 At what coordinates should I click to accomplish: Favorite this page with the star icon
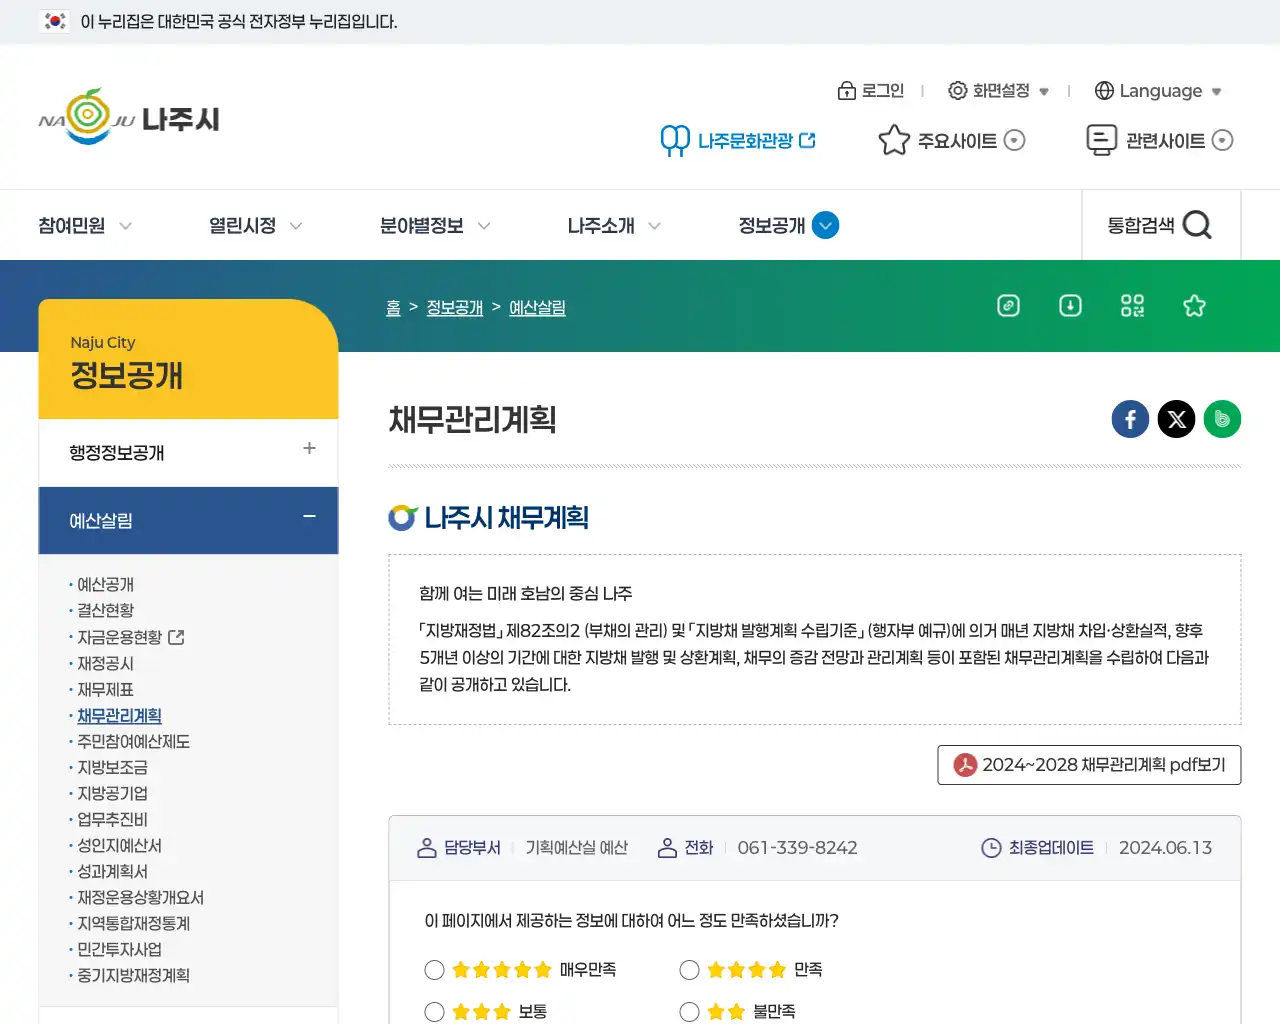click(x=1194, y=306)
